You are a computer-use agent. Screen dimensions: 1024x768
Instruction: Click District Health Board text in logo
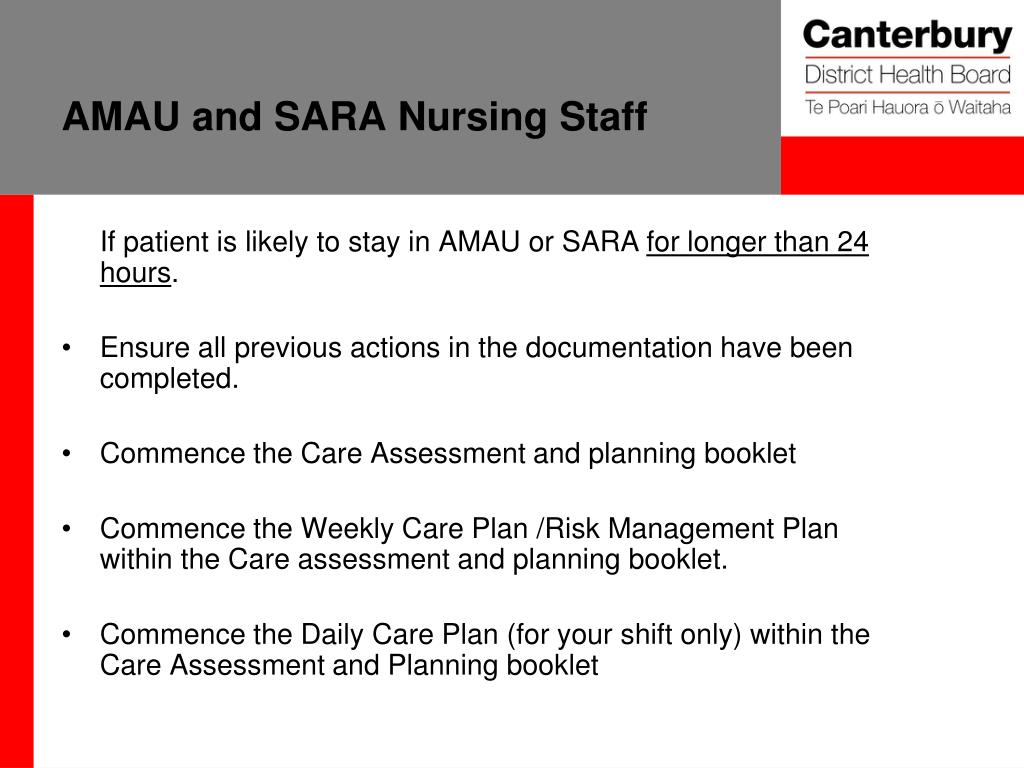[908, 75]
